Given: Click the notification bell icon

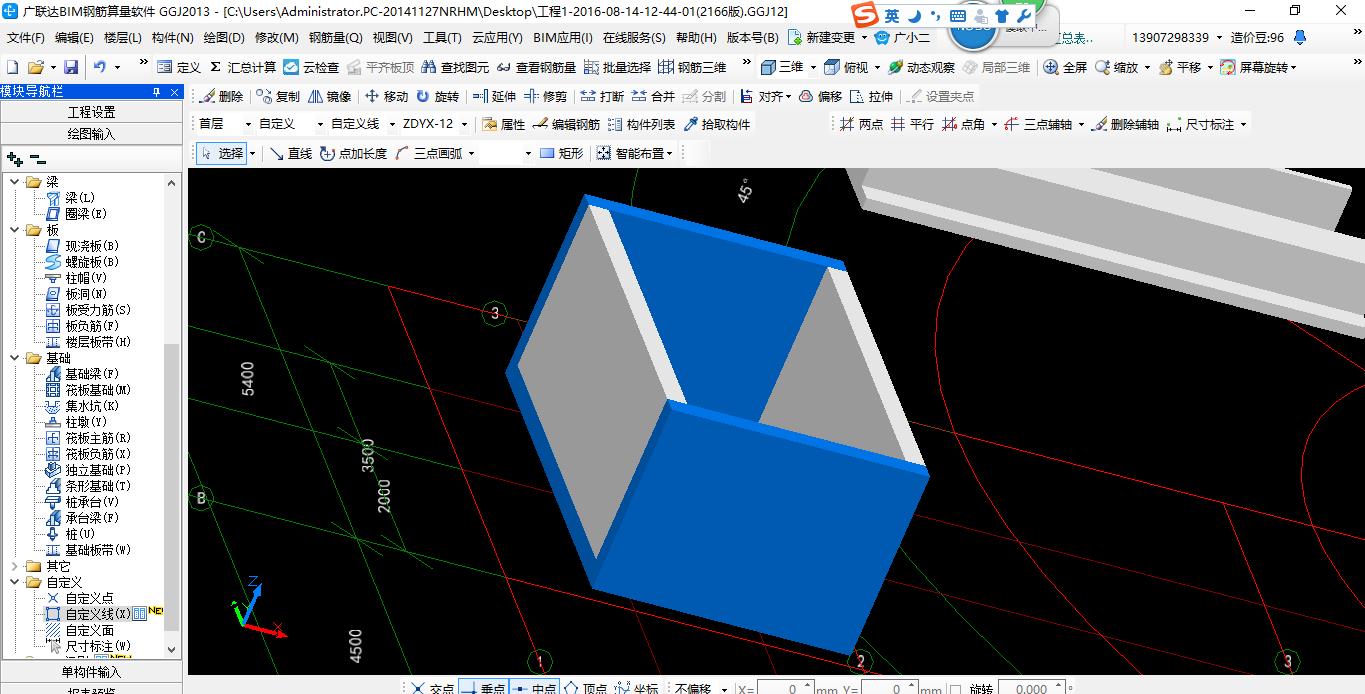Looking at the screenshot, I should click(1299, 37).
